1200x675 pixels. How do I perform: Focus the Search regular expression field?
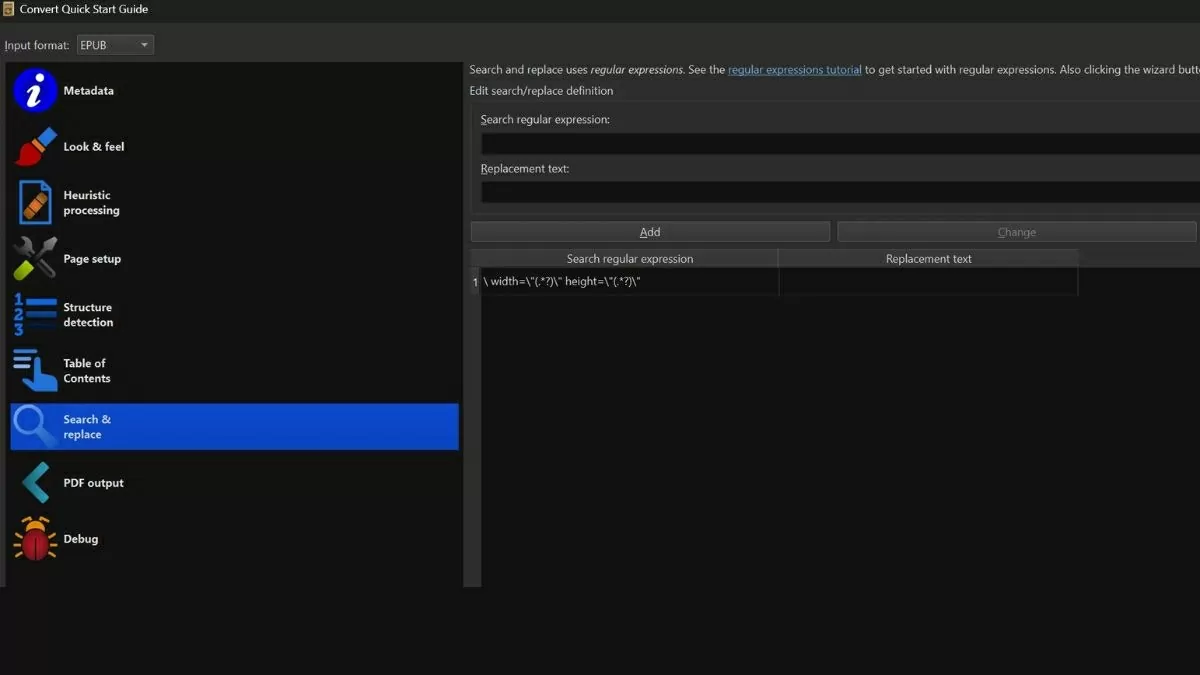[x=838, y=144]
